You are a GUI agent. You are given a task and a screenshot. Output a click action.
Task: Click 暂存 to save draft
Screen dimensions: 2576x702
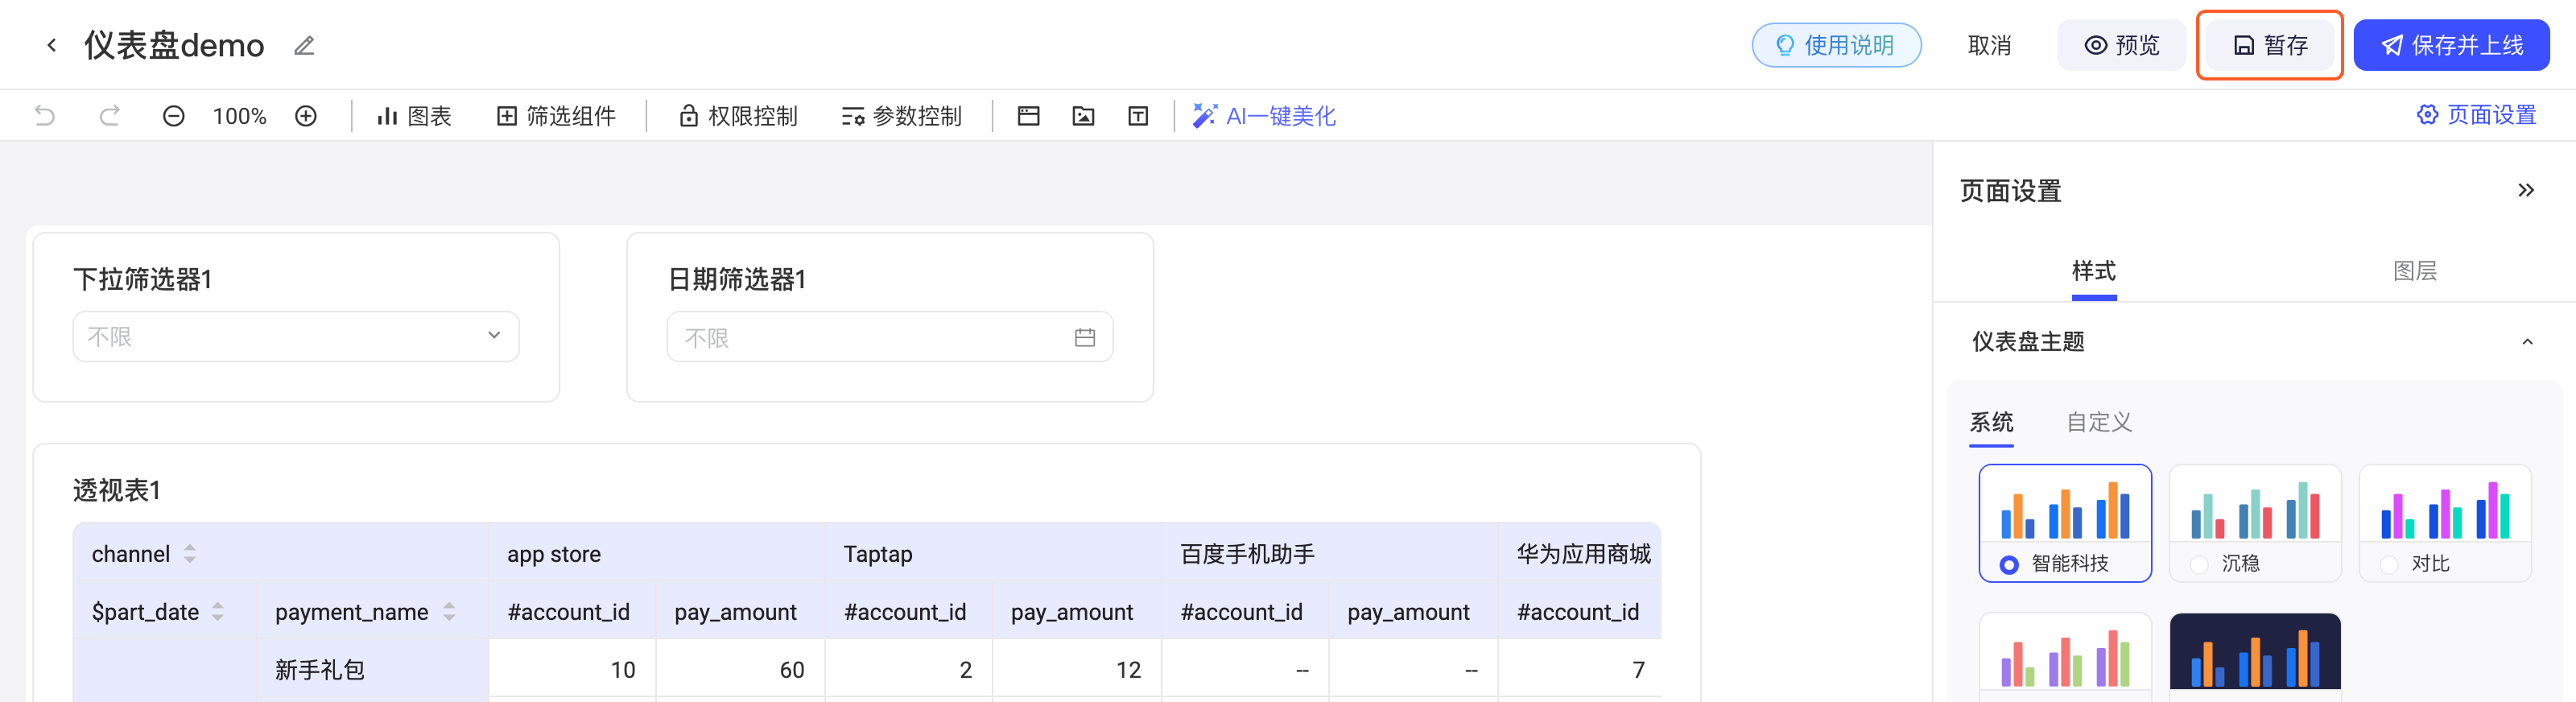tap(2270, 45)
